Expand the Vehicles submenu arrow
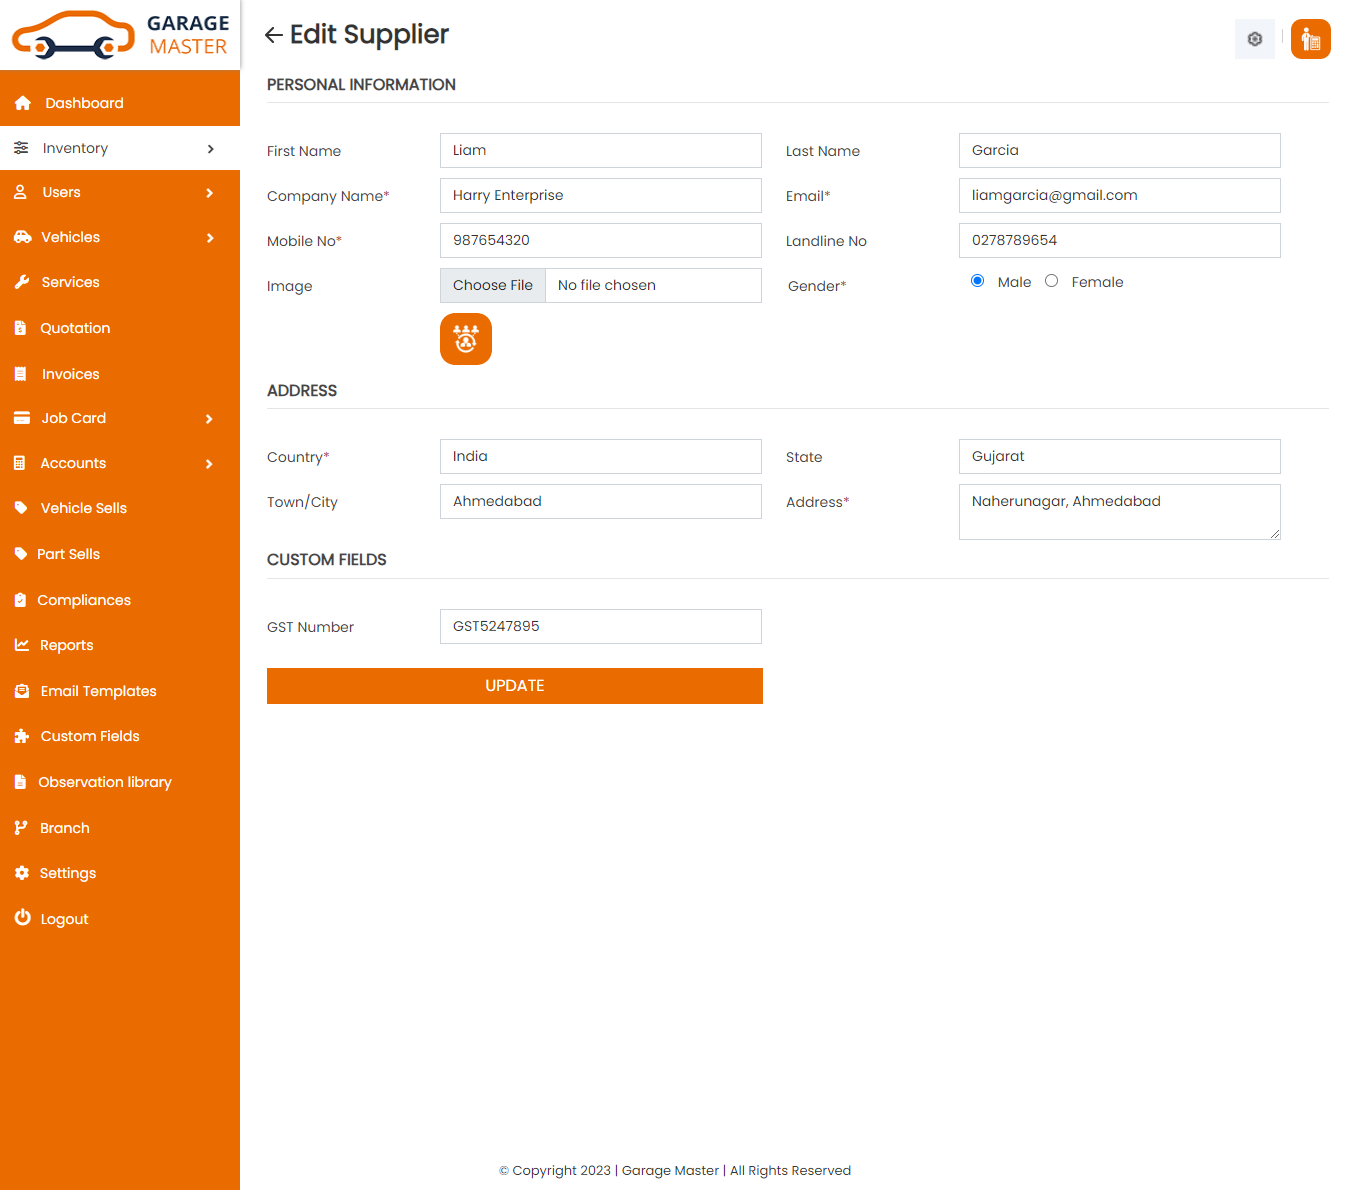 click(x=210, y=238)
